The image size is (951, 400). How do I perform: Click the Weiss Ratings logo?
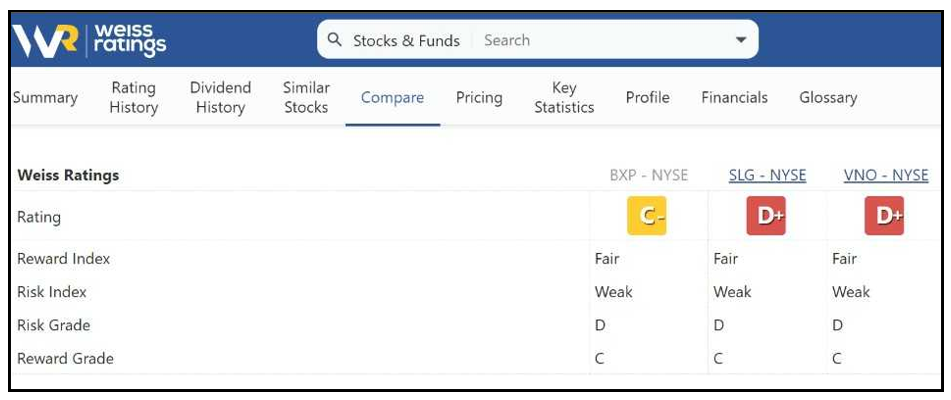pyautogui.click(x=89, y=41)
